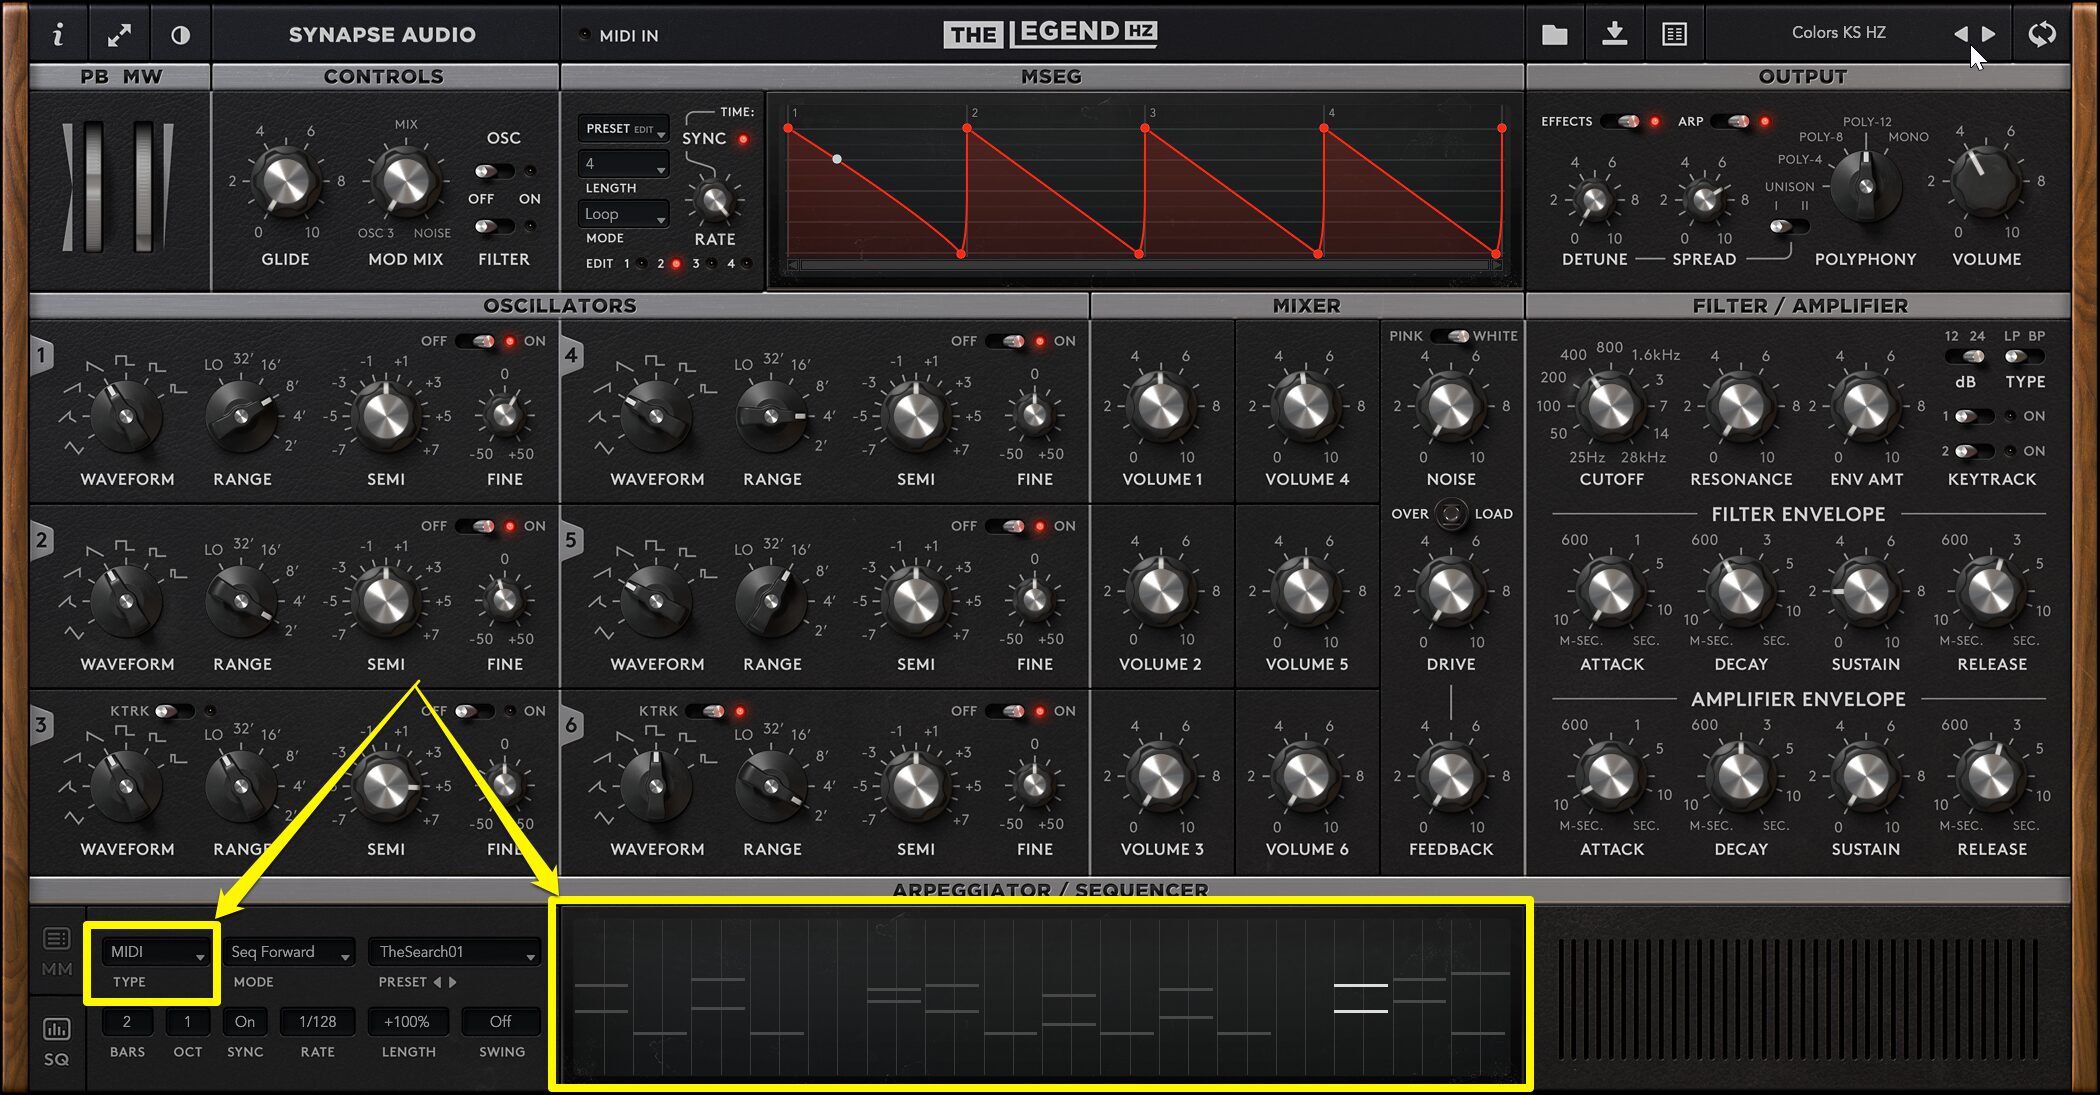Click the Colors KS HZ preset name

point(1838,33)
